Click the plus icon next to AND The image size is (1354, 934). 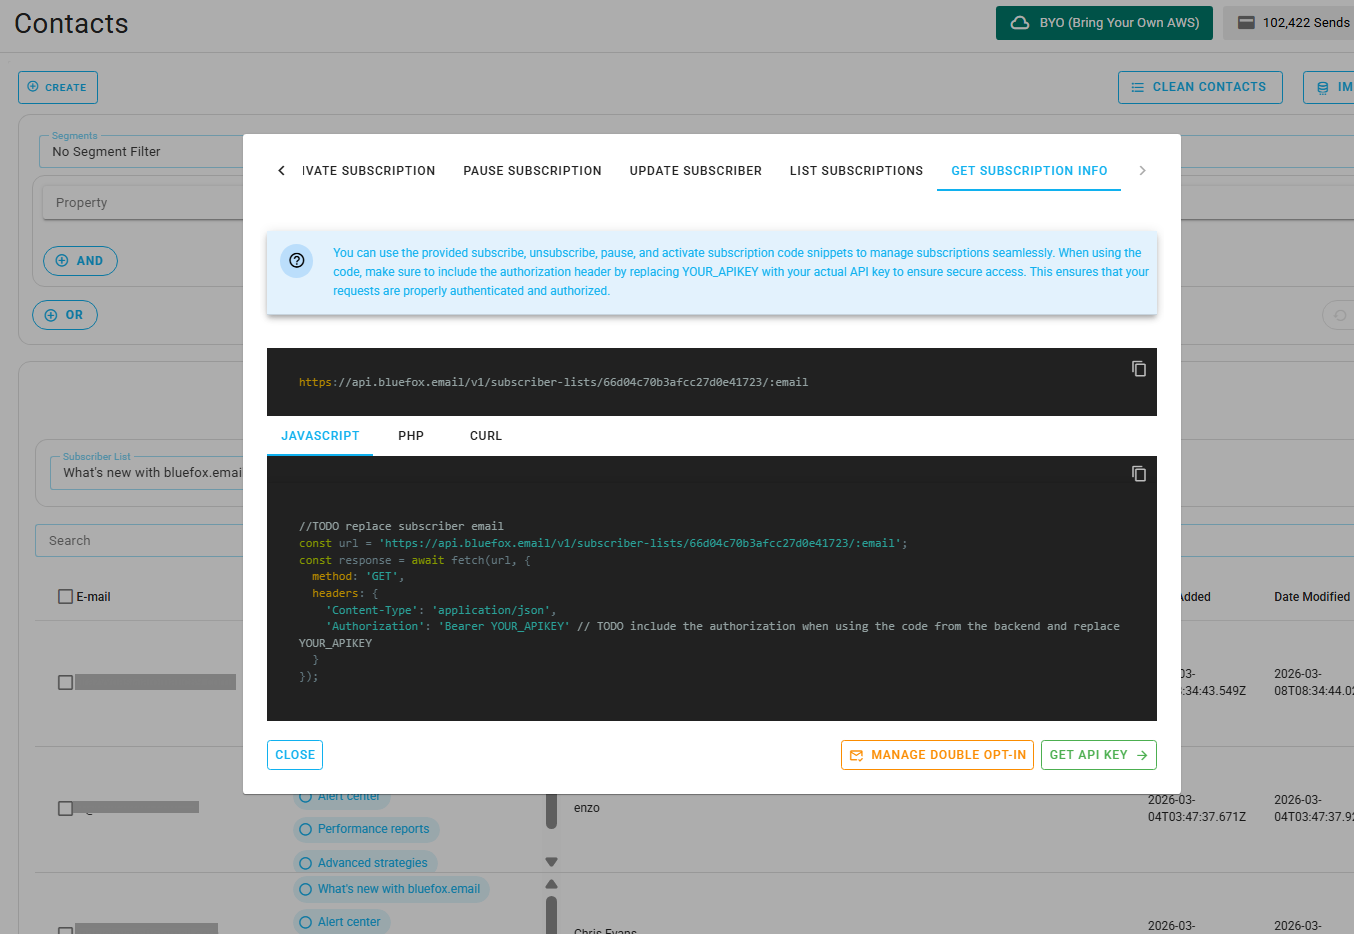pos(63,260)
